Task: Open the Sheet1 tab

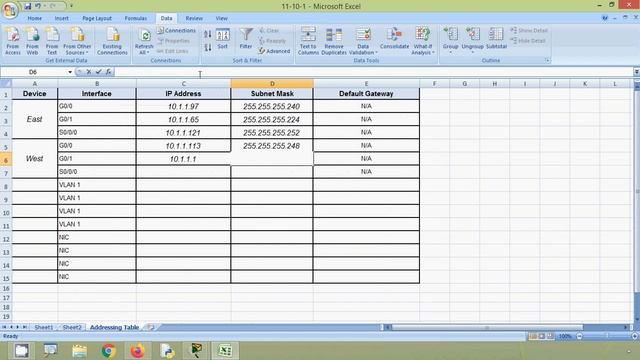Action: 44,327
